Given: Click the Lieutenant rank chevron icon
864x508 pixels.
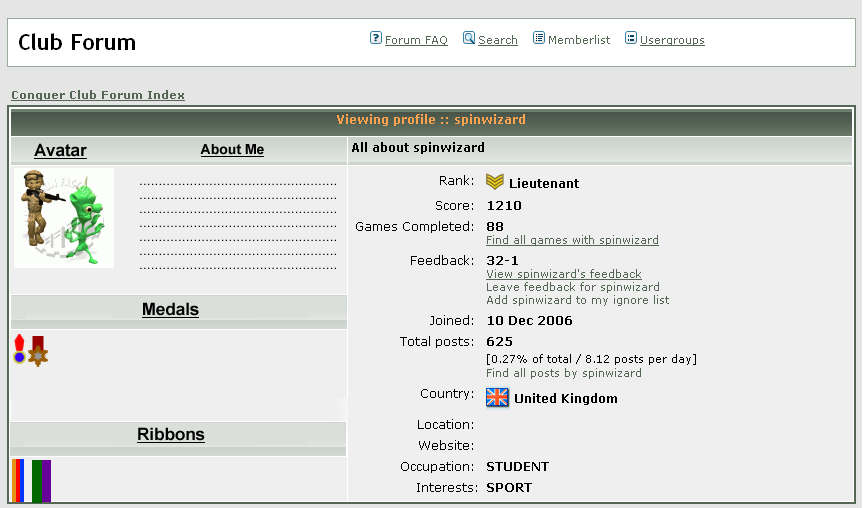Looking at the screenshot, I should click(495, 182).
